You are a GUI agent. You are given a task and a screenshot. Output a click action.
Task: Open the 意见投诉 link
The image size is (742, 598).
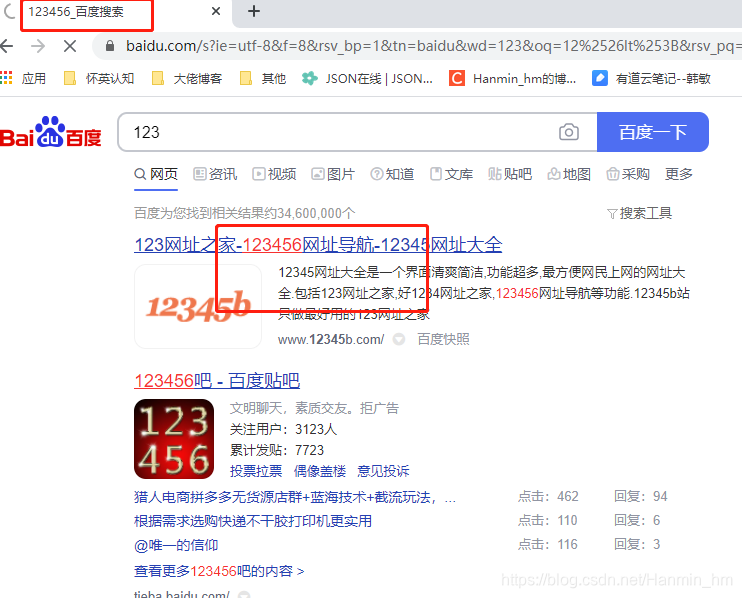point(383,471)
